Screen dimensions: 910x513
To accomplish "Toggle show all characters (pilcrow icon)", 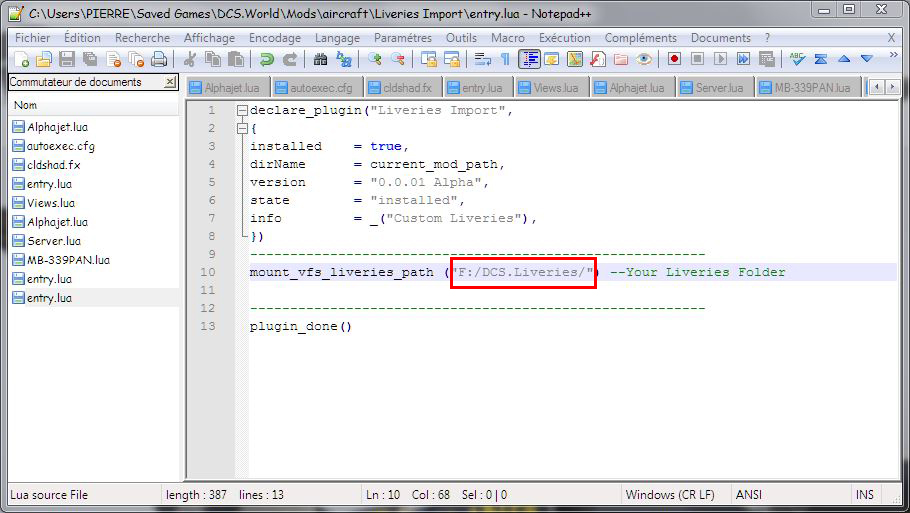I will [505, 59].
